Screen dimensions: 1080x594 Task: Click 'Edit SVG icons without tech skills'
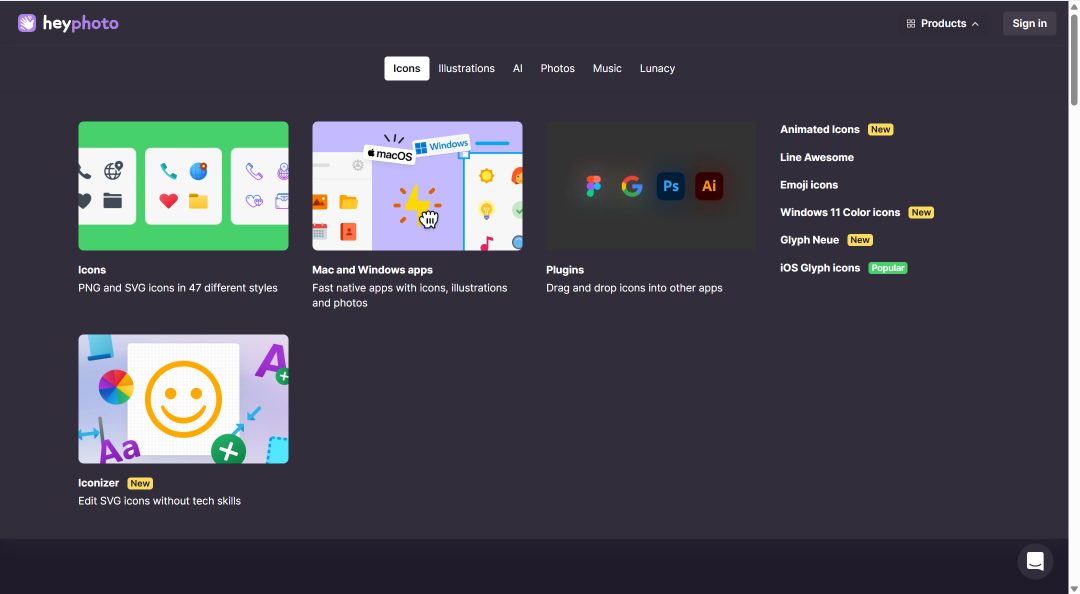(x=159, y=501)
